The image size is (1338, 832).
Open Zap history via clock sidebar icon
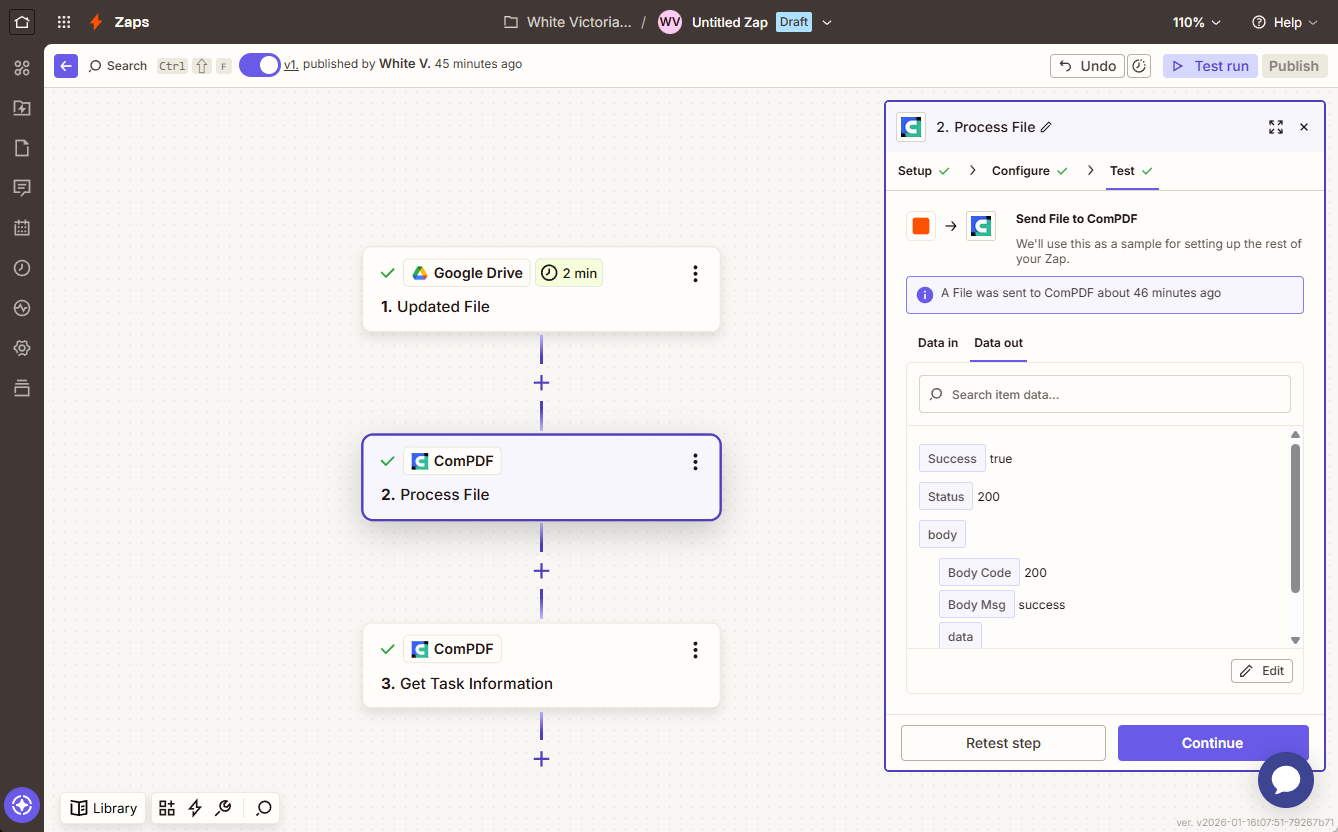pos(21,267)
